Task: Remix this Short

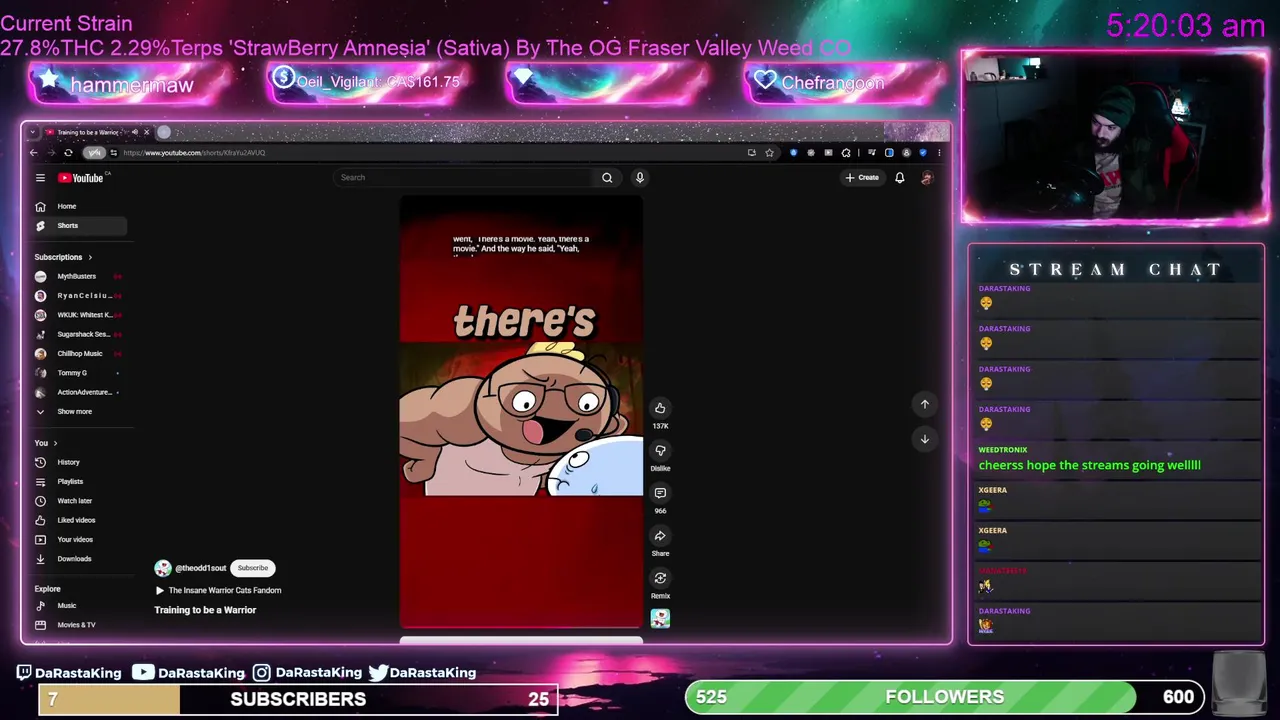Action: (x=660, y=578)
